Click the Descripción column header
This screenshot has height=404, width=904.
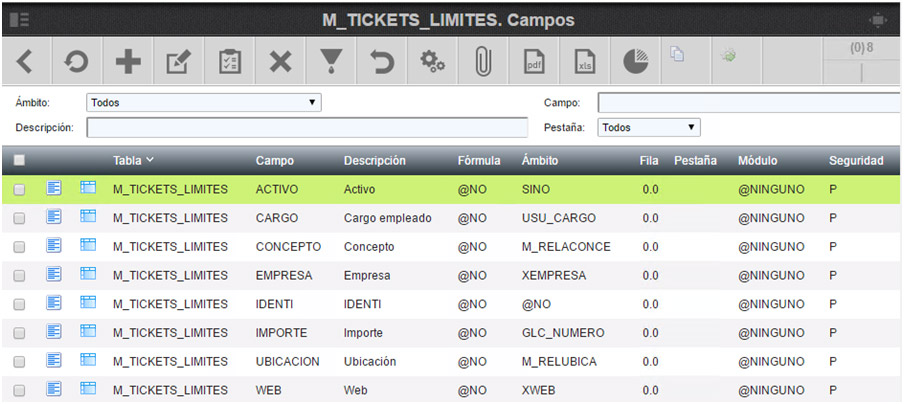click(375, 161)
